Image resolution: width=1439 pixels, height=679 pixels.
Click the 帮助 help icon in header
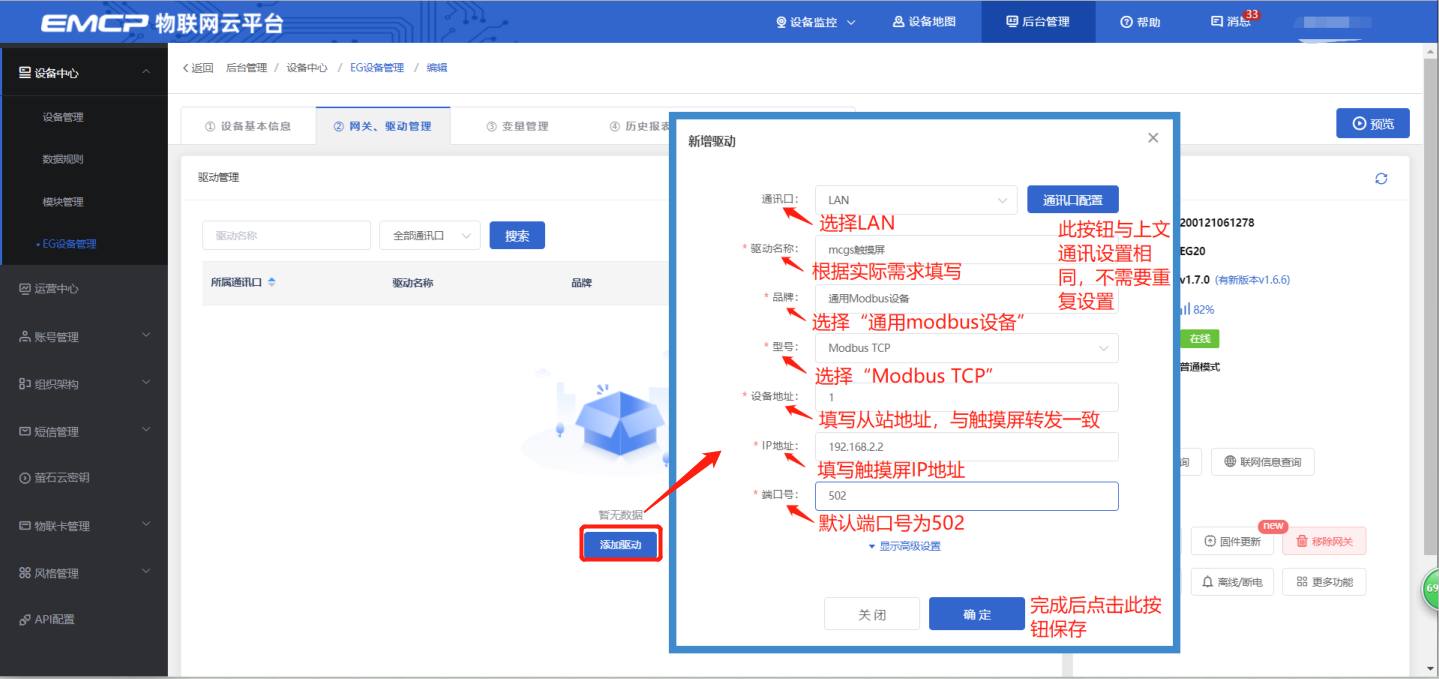tap(1140, 21)
